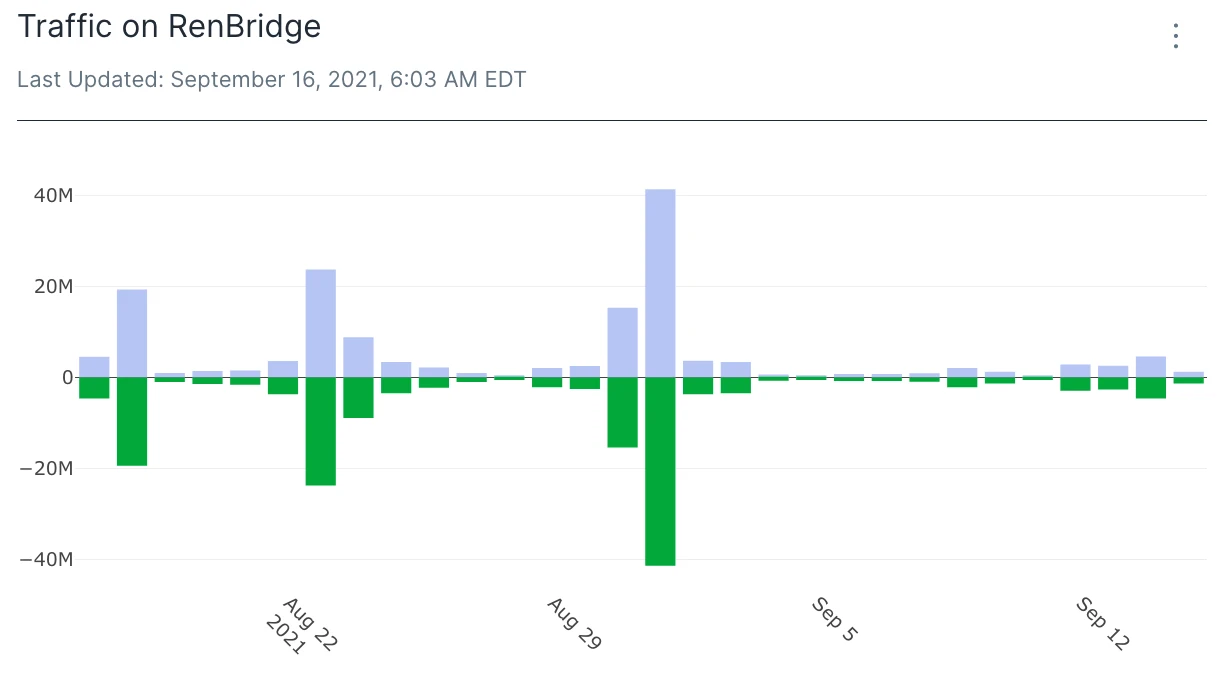
Task: Open the three-dot chart options menu
Action: tap(1176, 36)
